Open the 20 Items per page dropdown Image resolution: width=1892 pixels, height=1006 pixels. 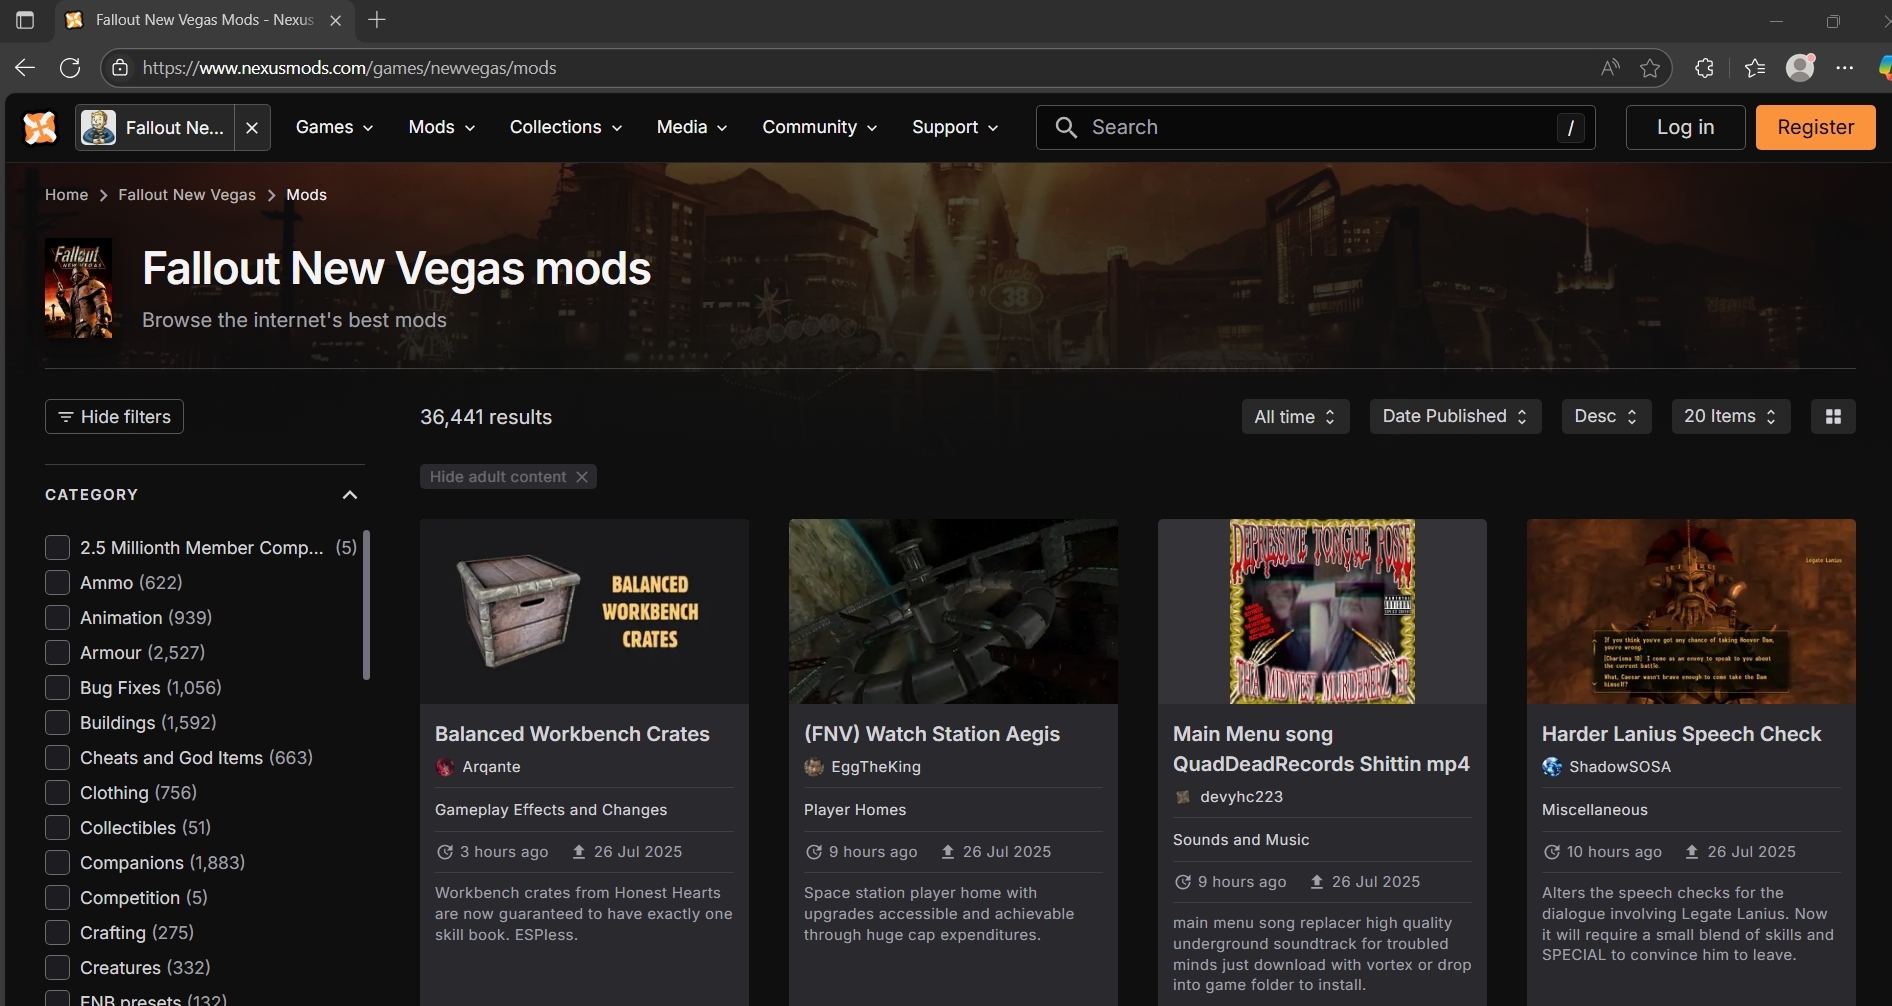1731,417
